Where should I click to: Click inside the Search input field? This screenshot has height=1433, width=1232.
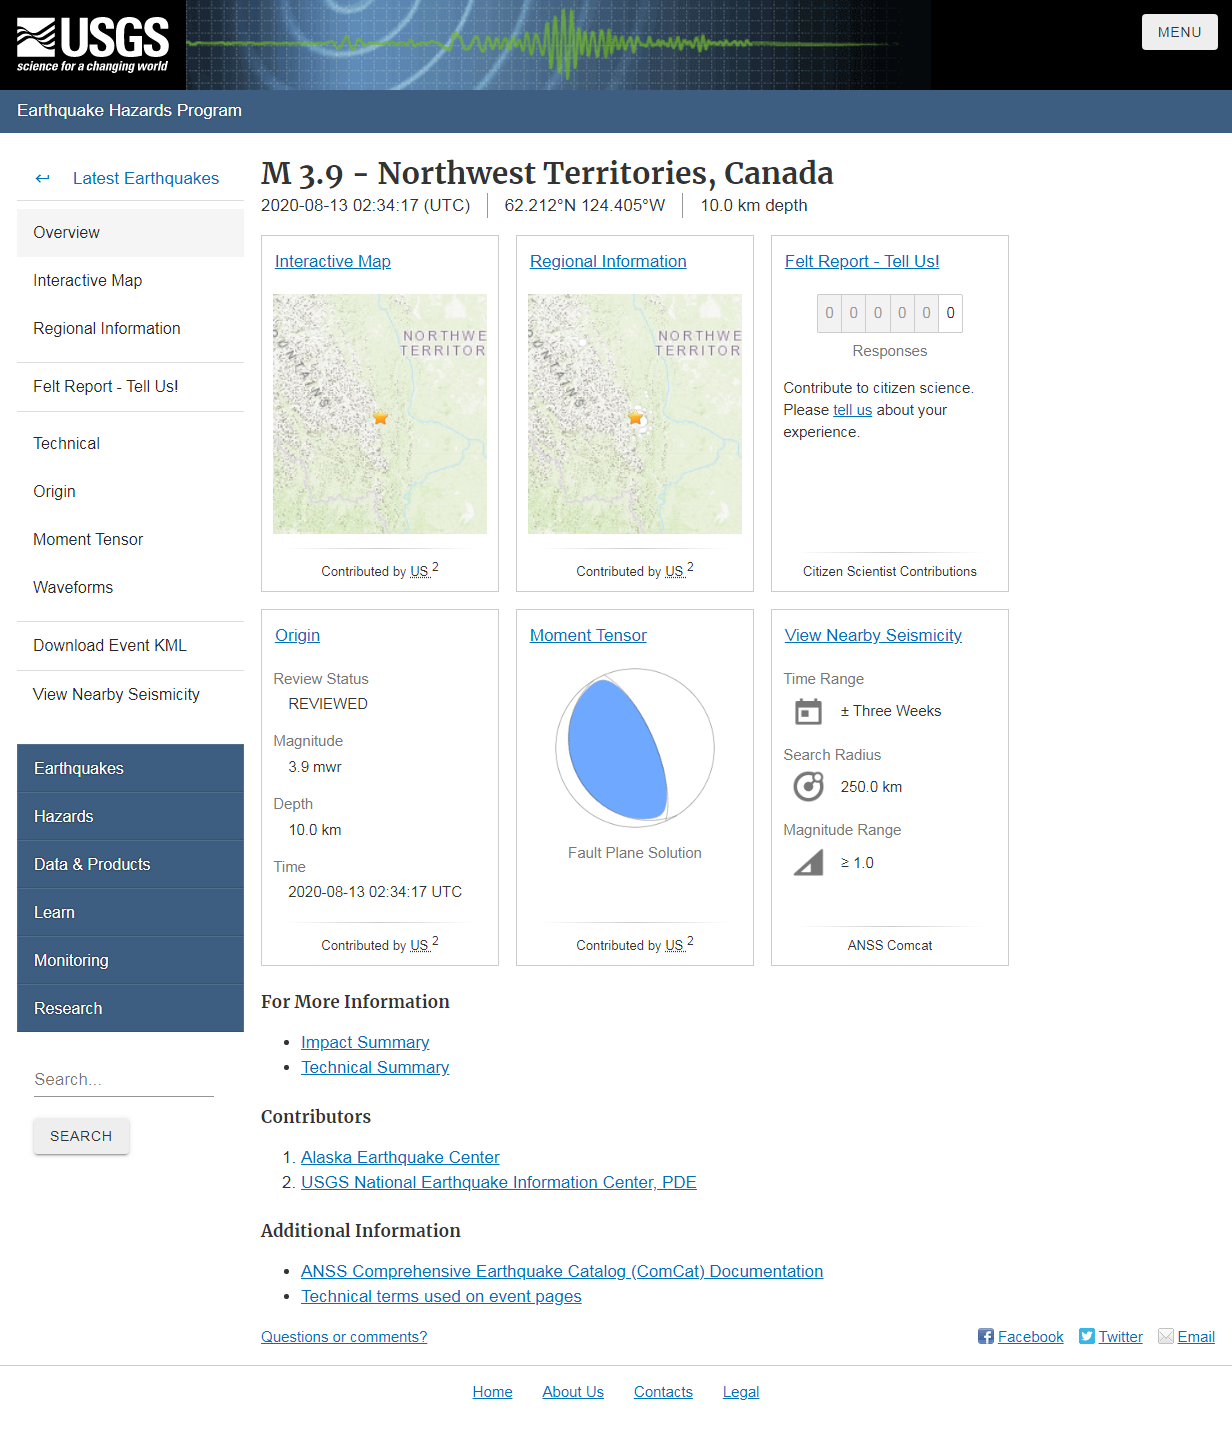click(x=123, y=1079)
